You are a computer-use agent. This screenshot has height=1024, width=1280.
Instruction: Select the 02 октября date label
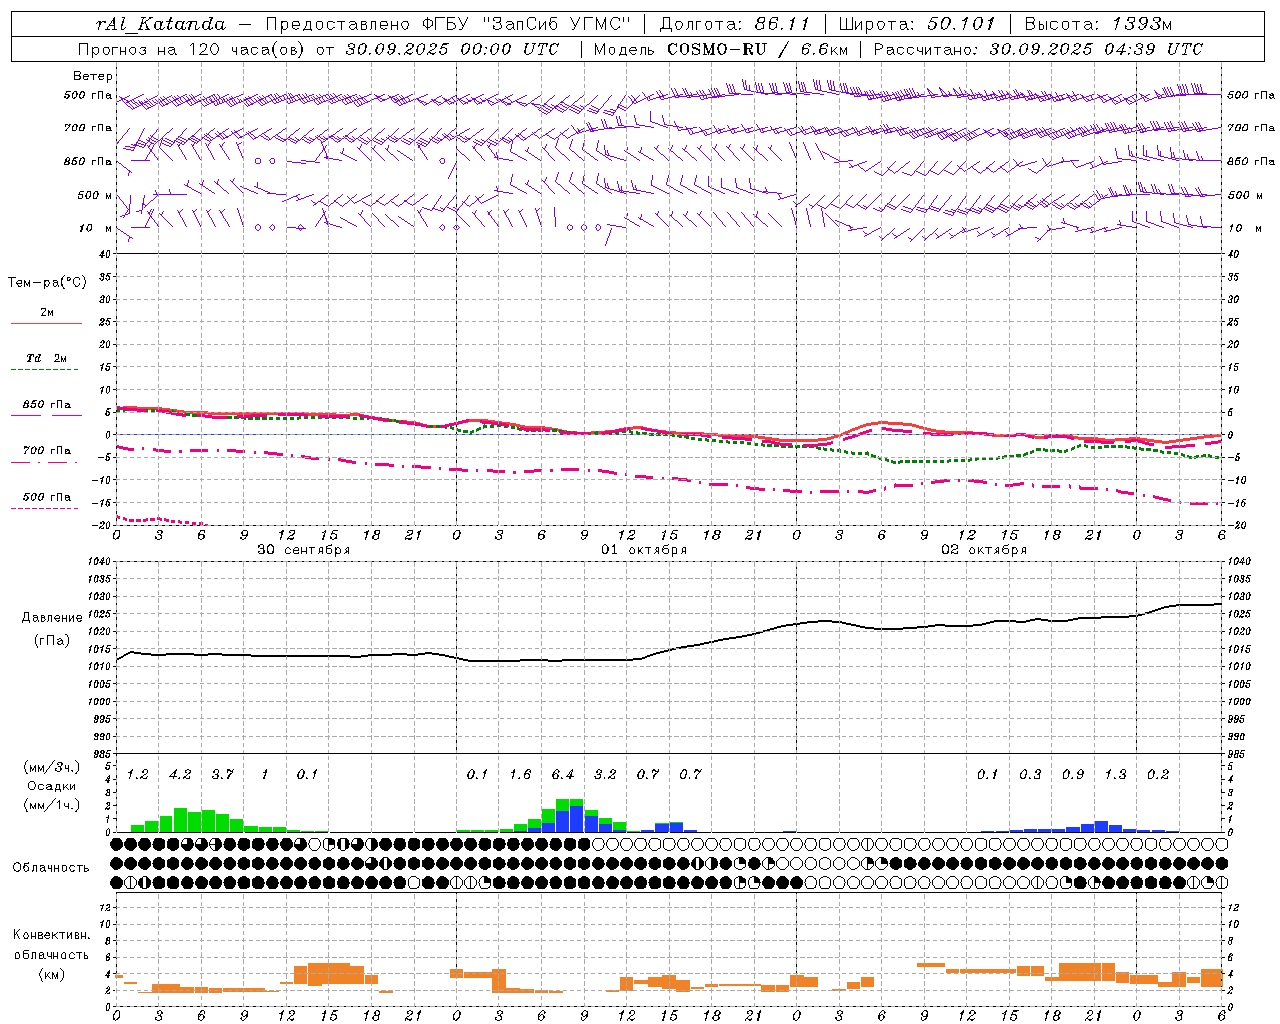tap(984, 550)
